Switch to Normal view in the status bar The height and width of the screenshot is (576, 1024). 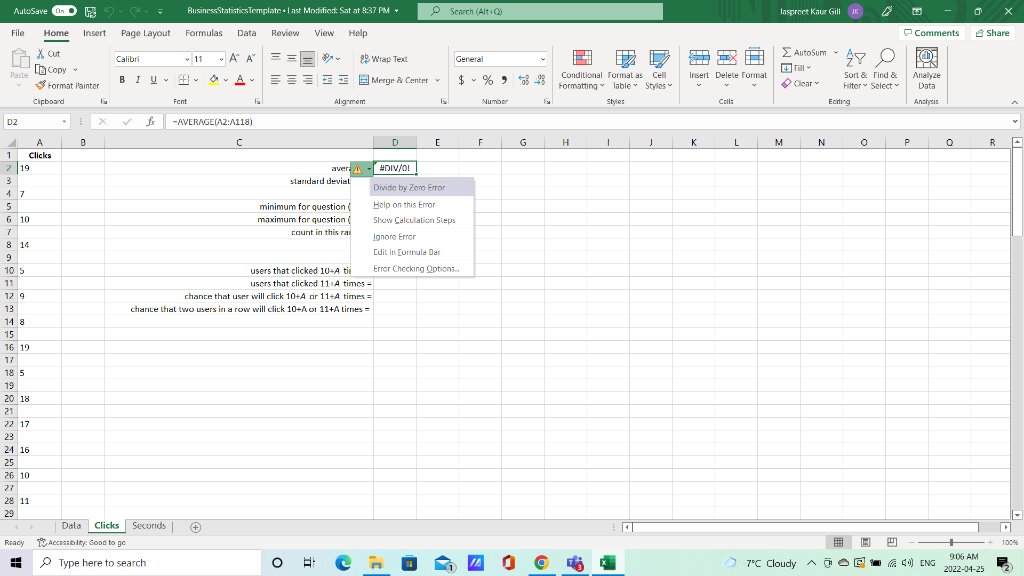[x=839, y=542]
